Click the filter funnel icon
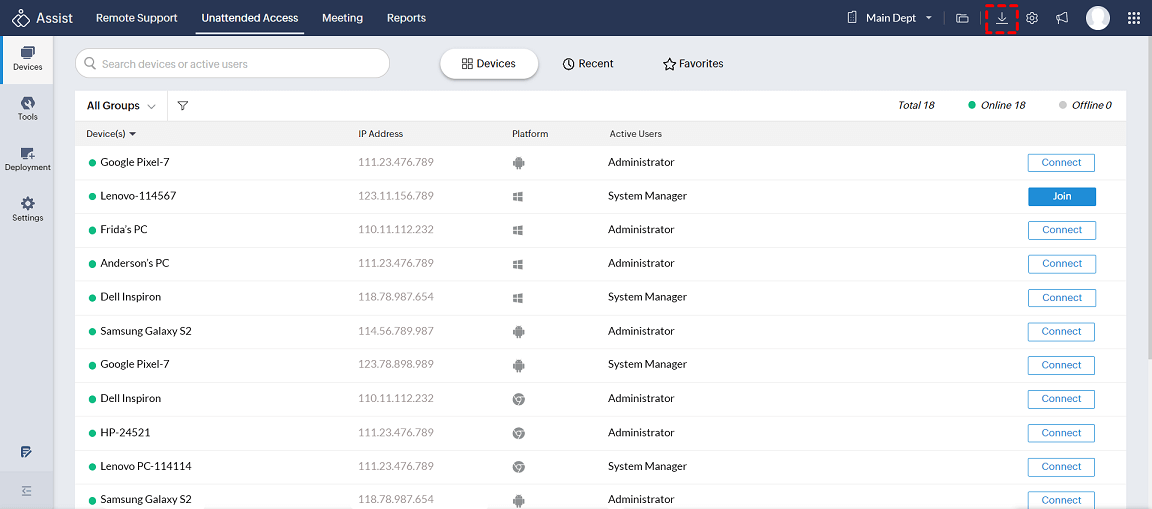 pyautogui.click(x=183, y=106)
